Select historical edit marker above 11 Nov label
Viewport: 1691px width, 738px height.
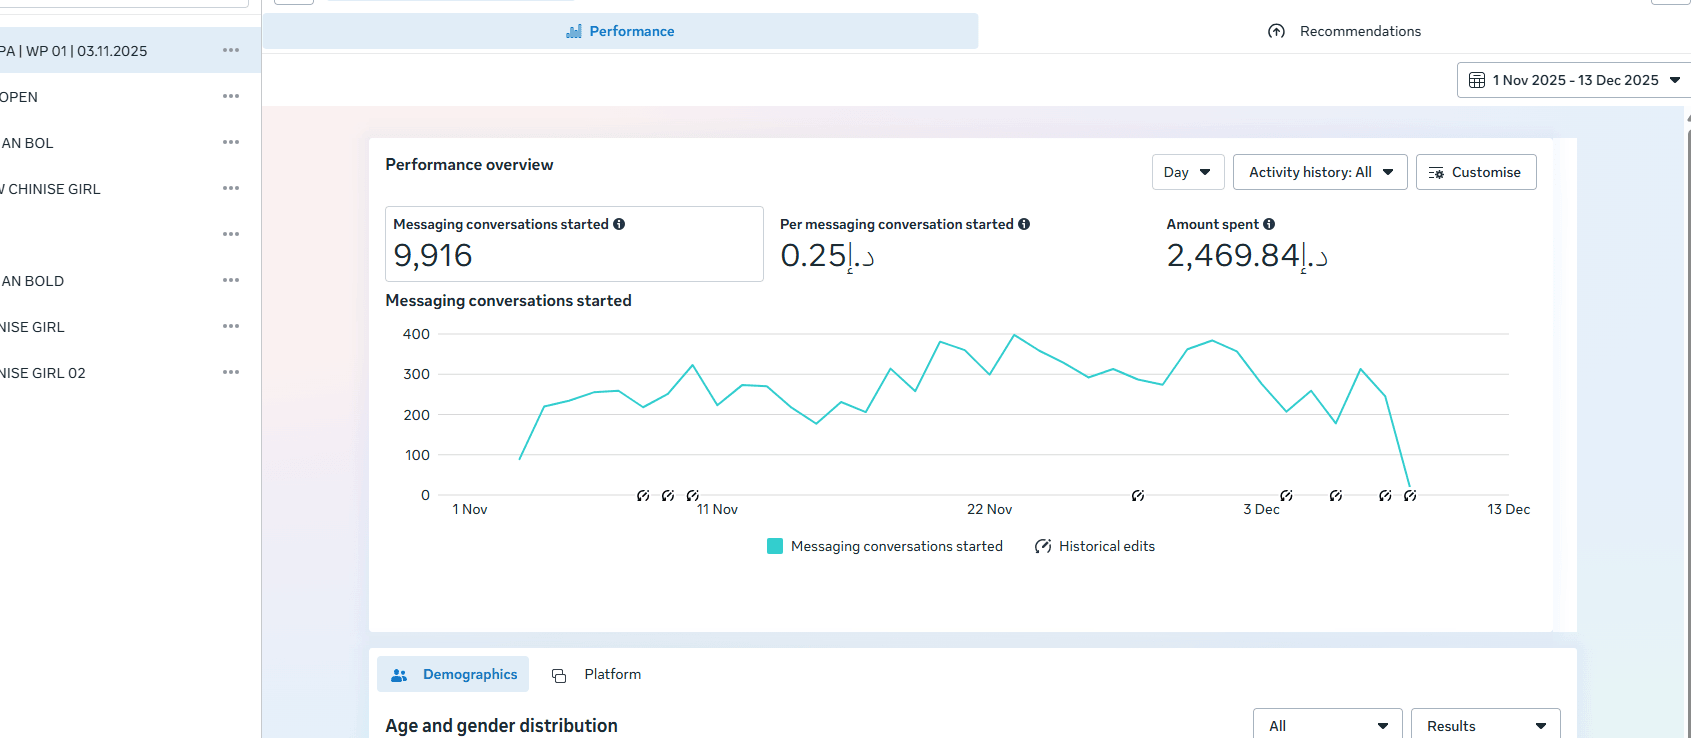tap(693, 495)
